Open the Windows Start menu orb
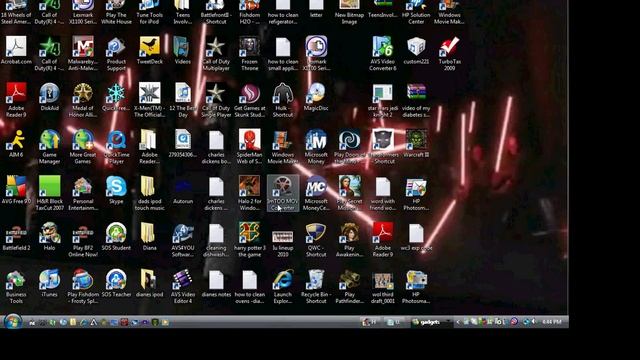 [13, 322]
